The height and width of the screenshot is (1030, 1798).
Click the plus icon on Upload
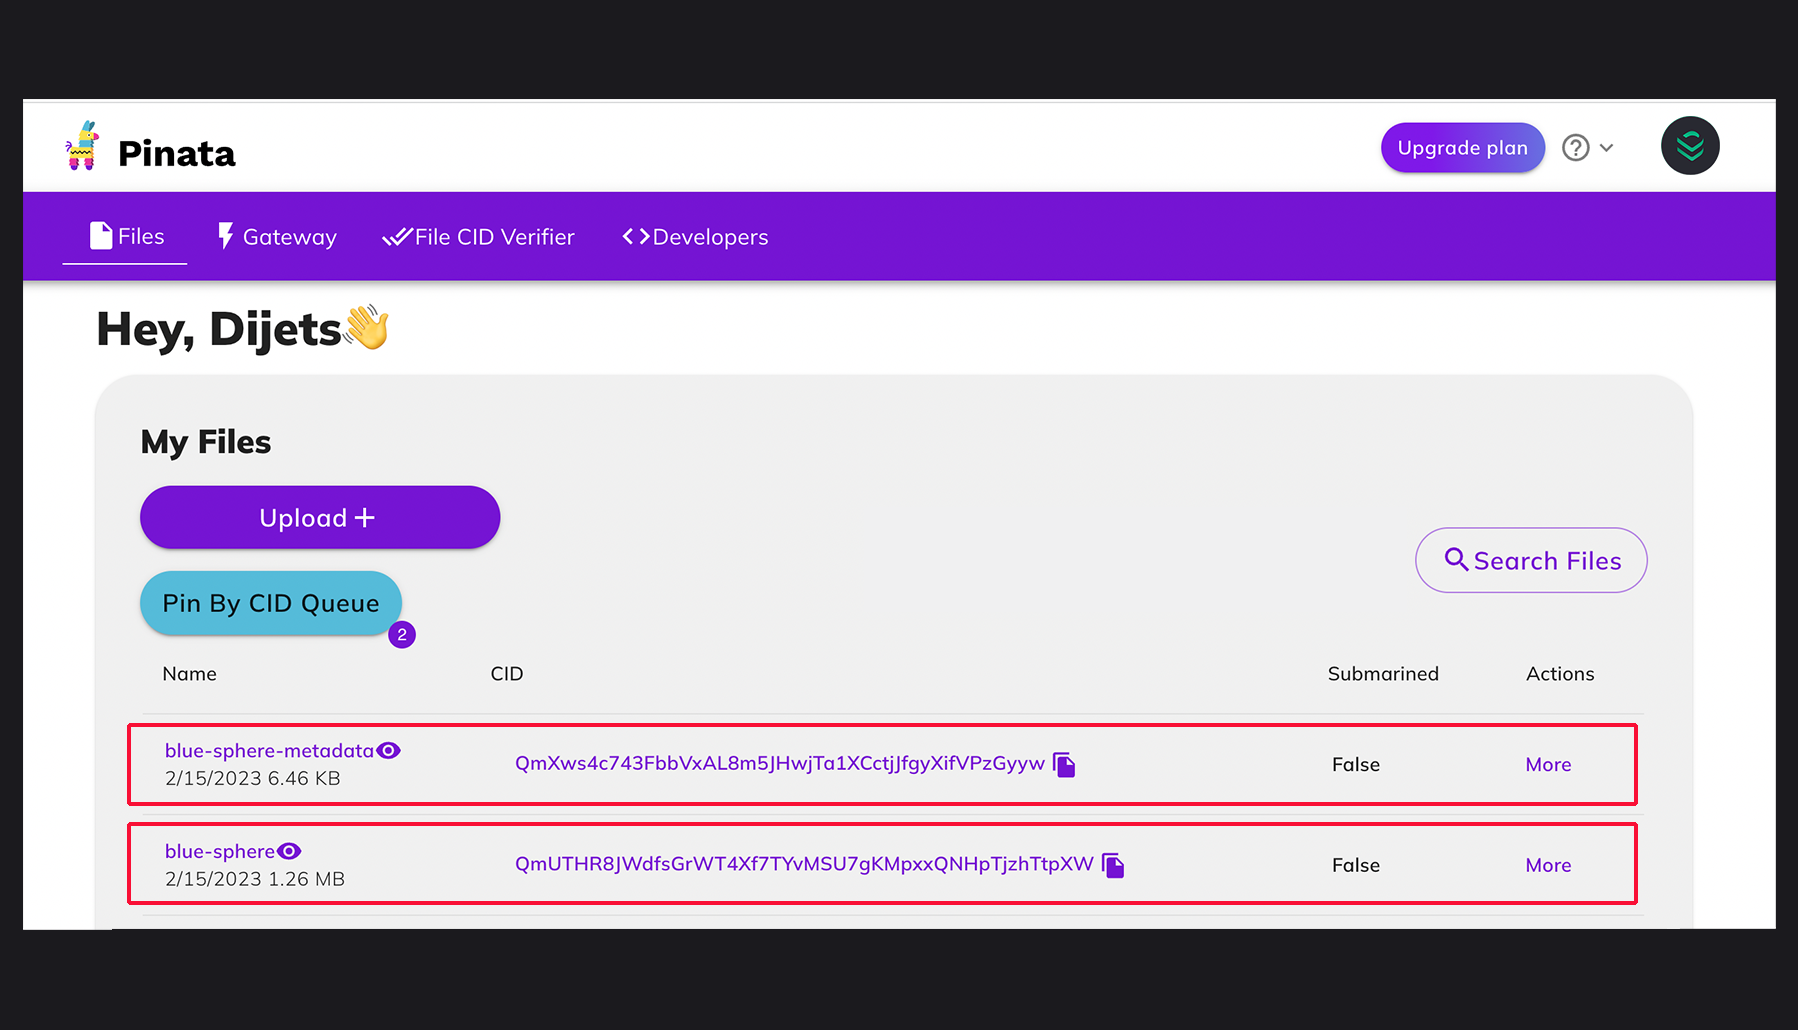coord(365,518)
